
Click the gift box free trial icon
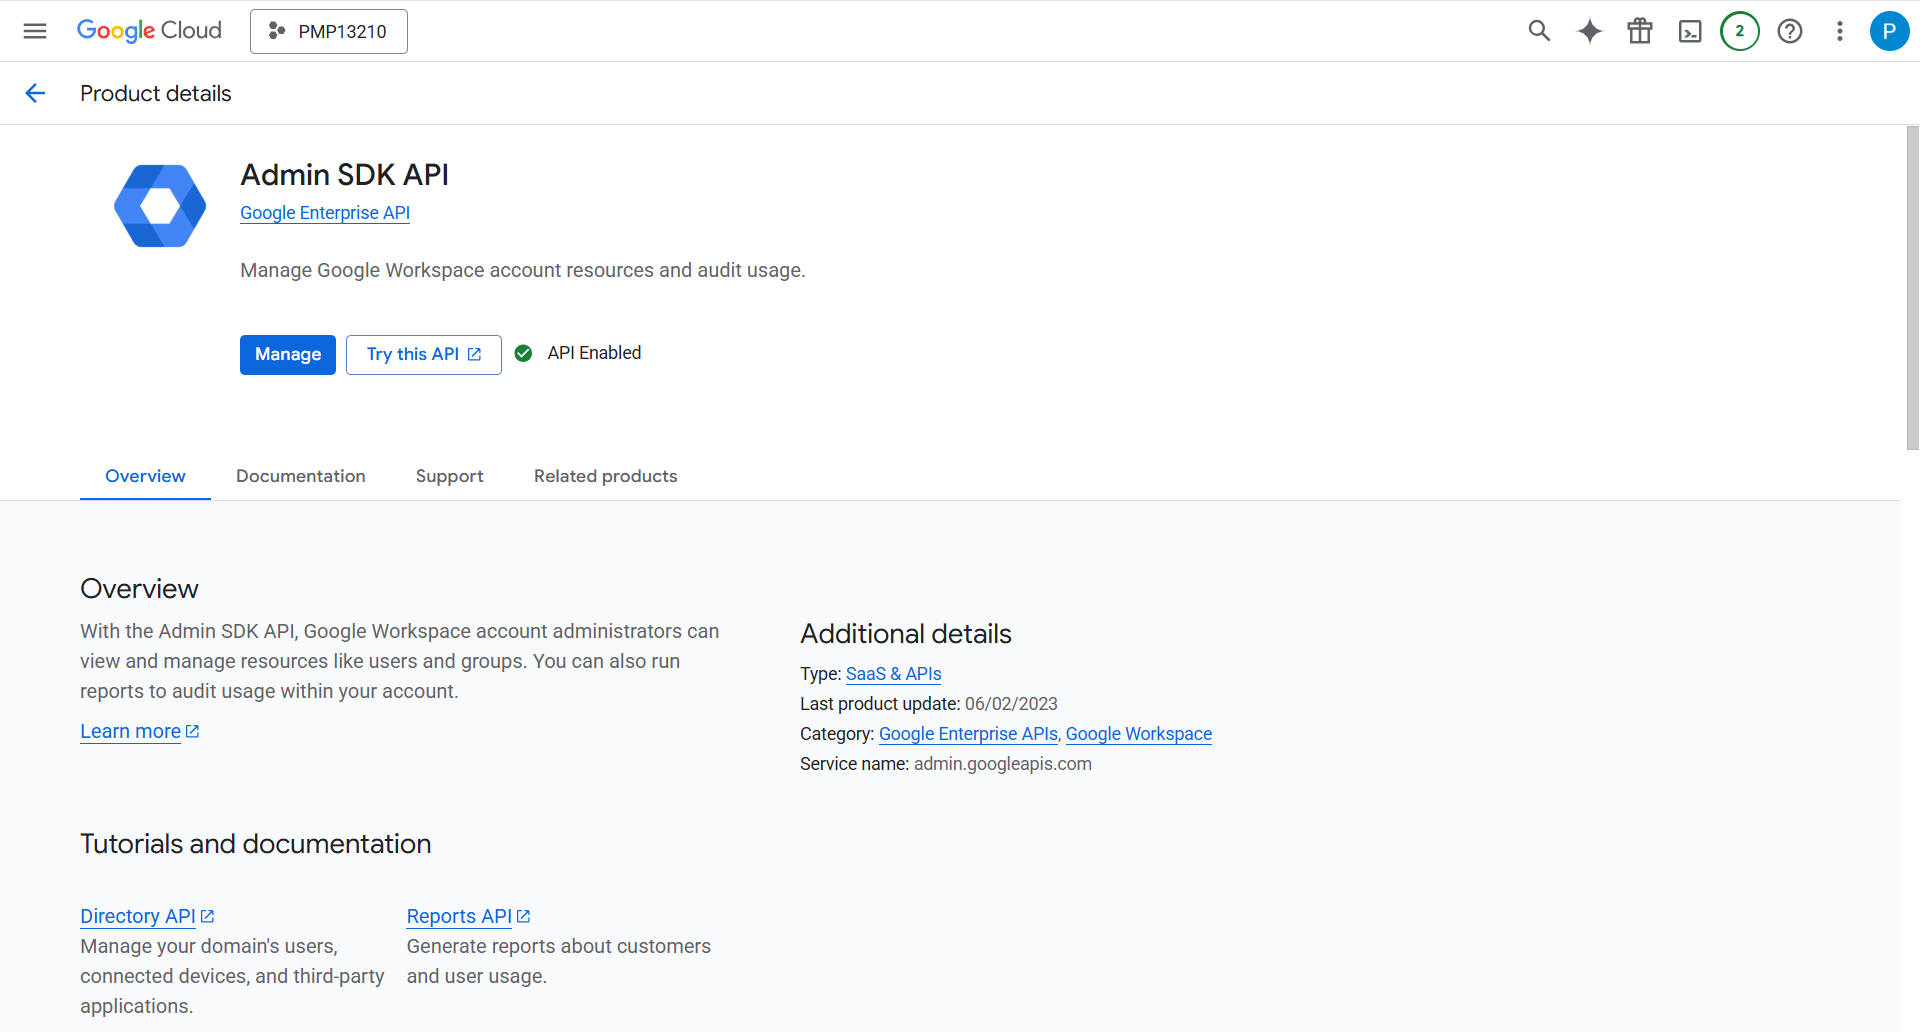pos(1639,31)
